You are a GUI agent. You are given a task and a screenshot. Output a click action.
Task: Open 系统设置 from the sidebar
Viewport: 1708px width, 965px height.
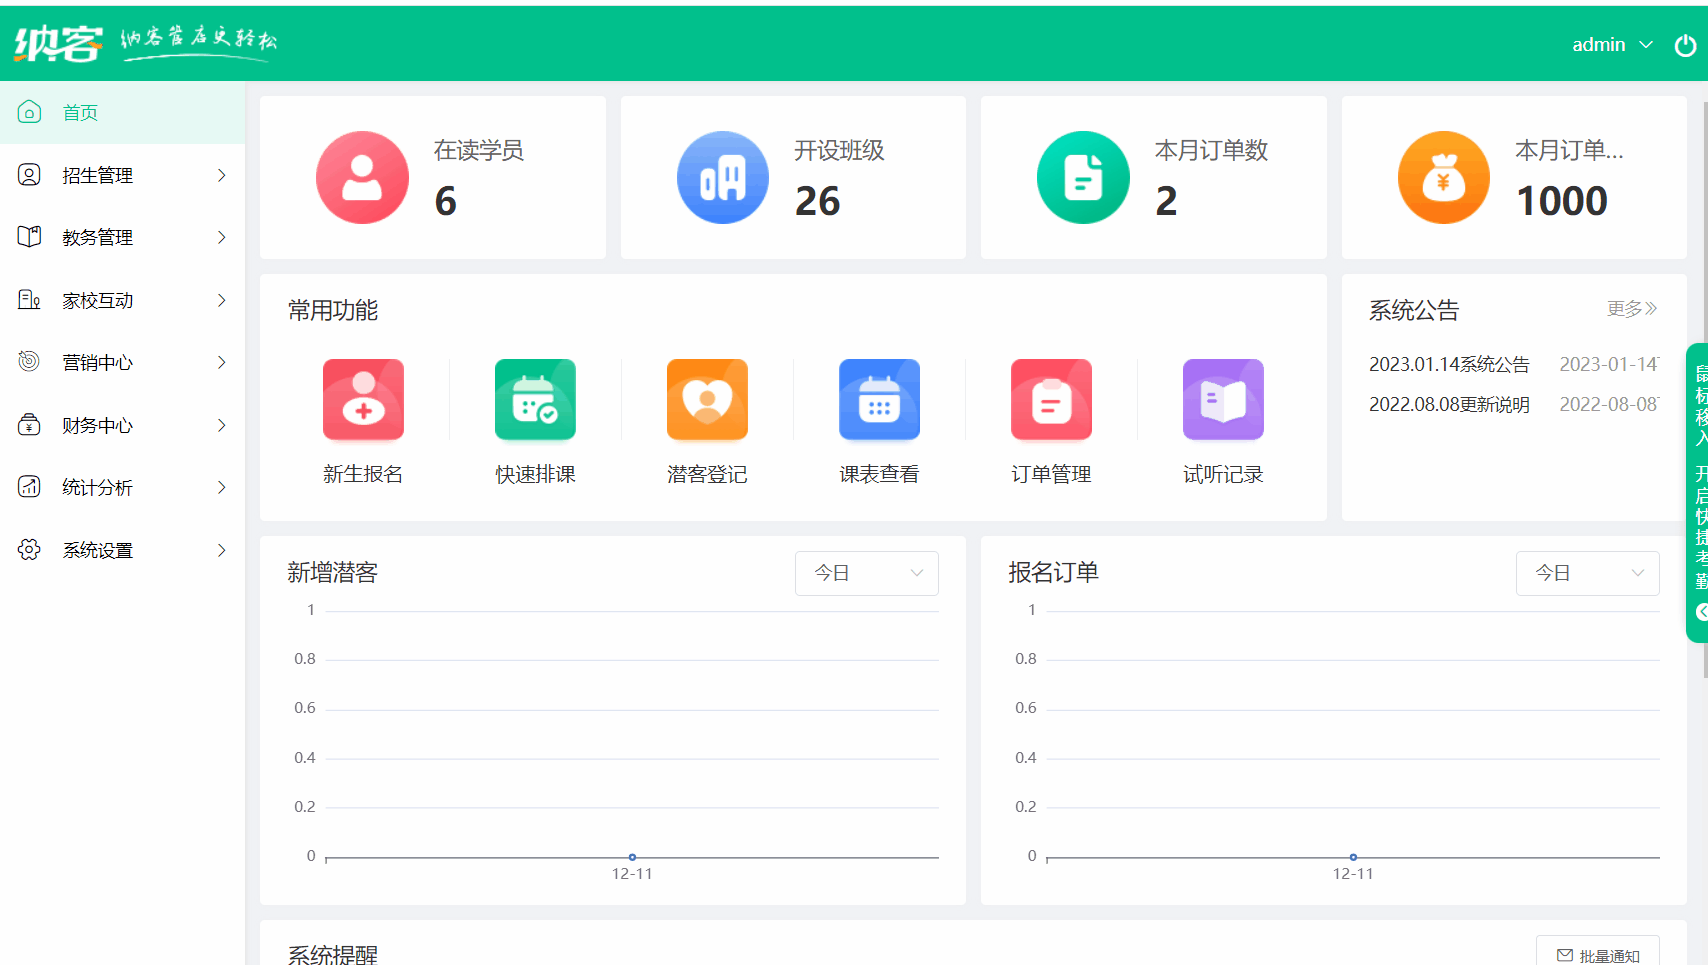pos(96,549)
